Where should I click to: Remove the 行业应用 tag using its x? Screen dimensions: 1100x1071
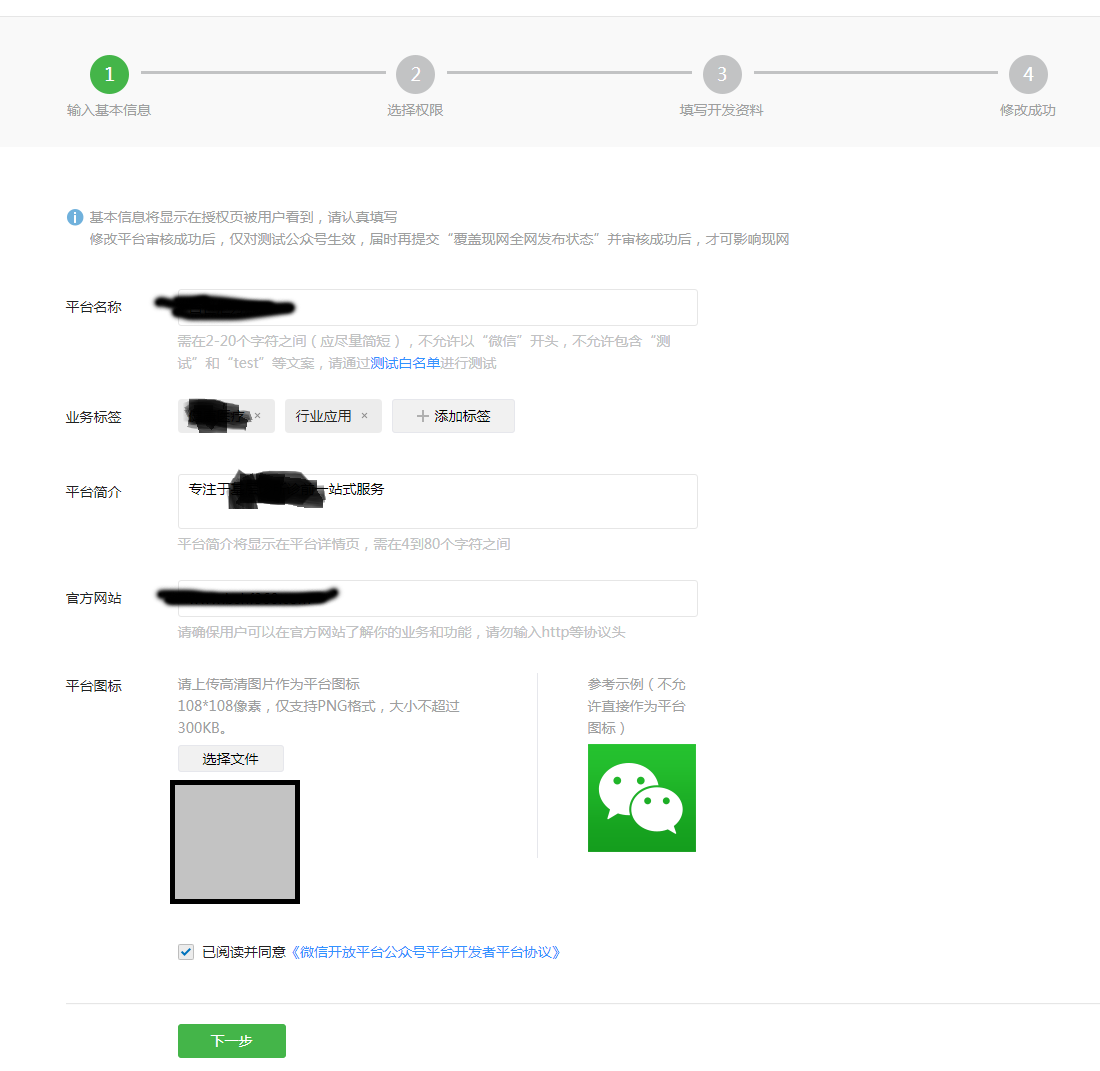click(364, 416)
